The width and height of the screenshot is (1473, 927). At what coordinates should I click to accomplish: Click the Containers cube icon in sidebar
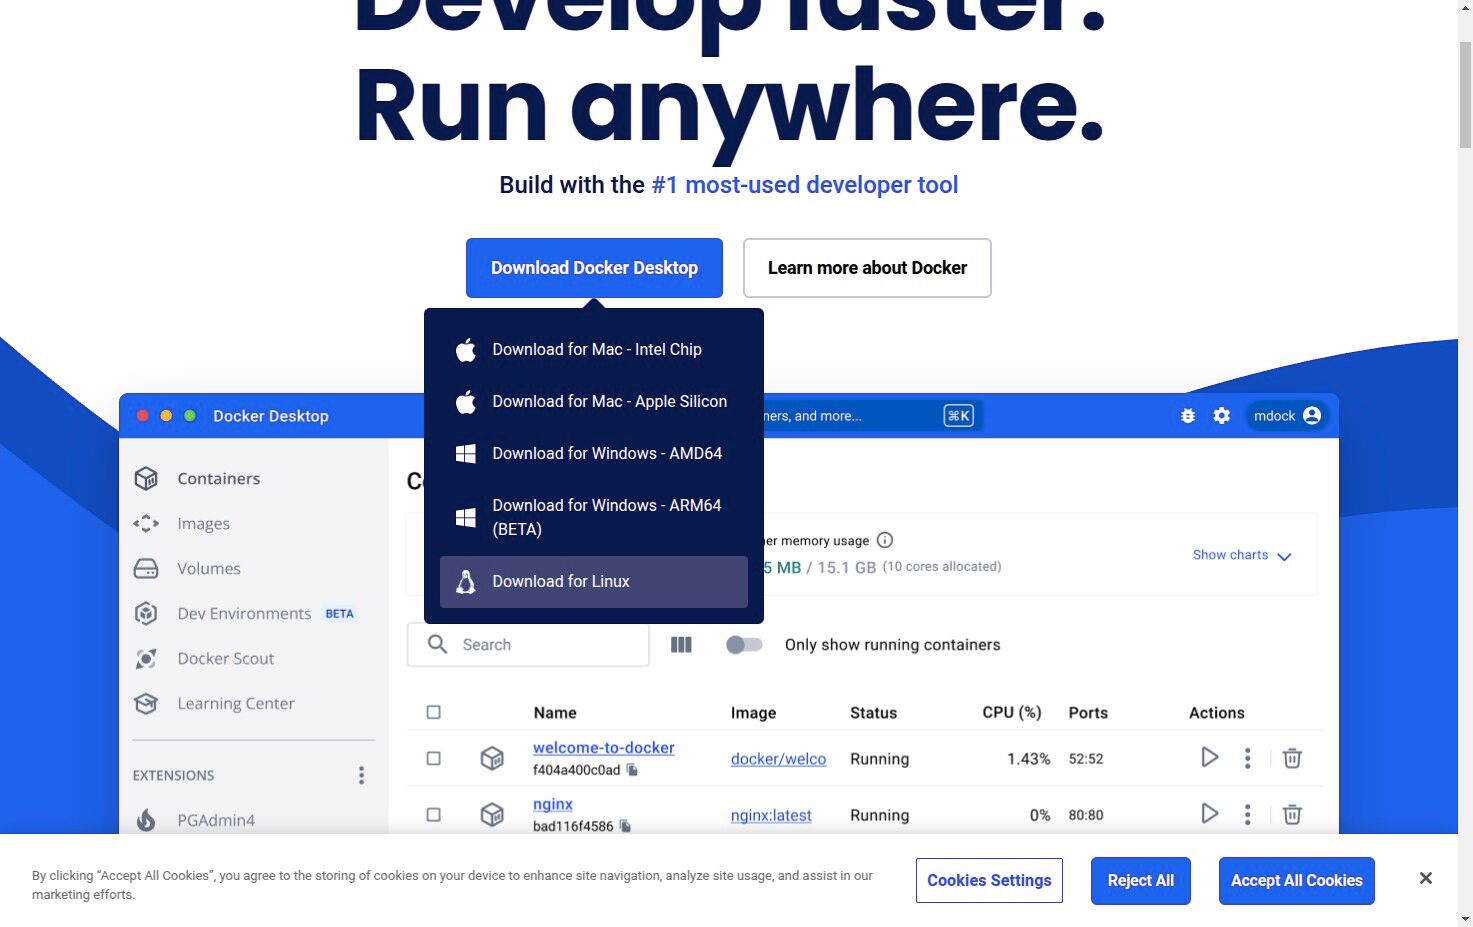(x=146, y=478)
